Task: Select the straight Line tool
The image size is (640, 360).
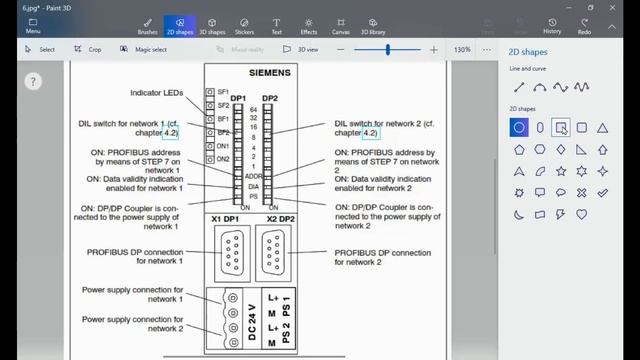Action: (x=519, y=87)
